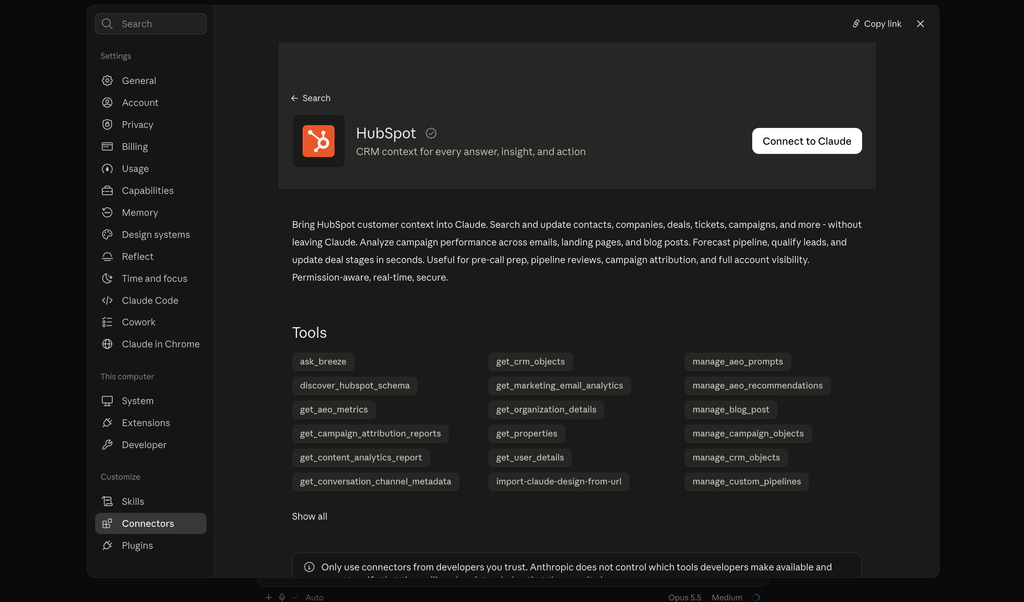Click the manage_crm_objects tool chip

point(736,458)
